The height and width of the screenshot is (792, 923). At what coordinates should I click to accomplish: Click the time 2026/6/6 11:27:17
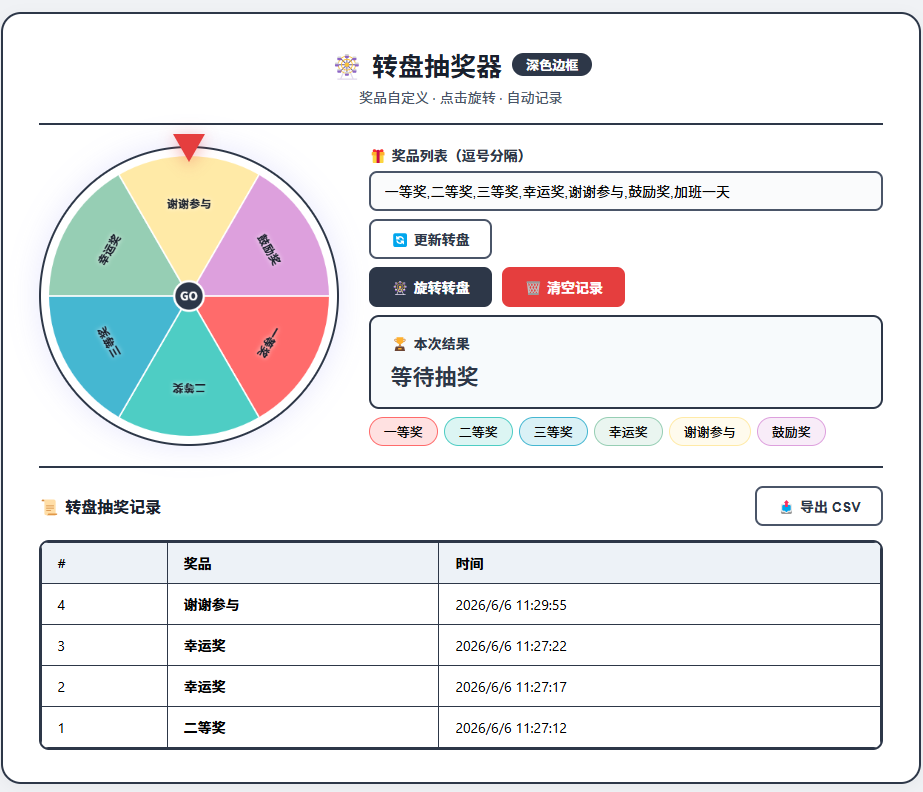tap(511, 687)
